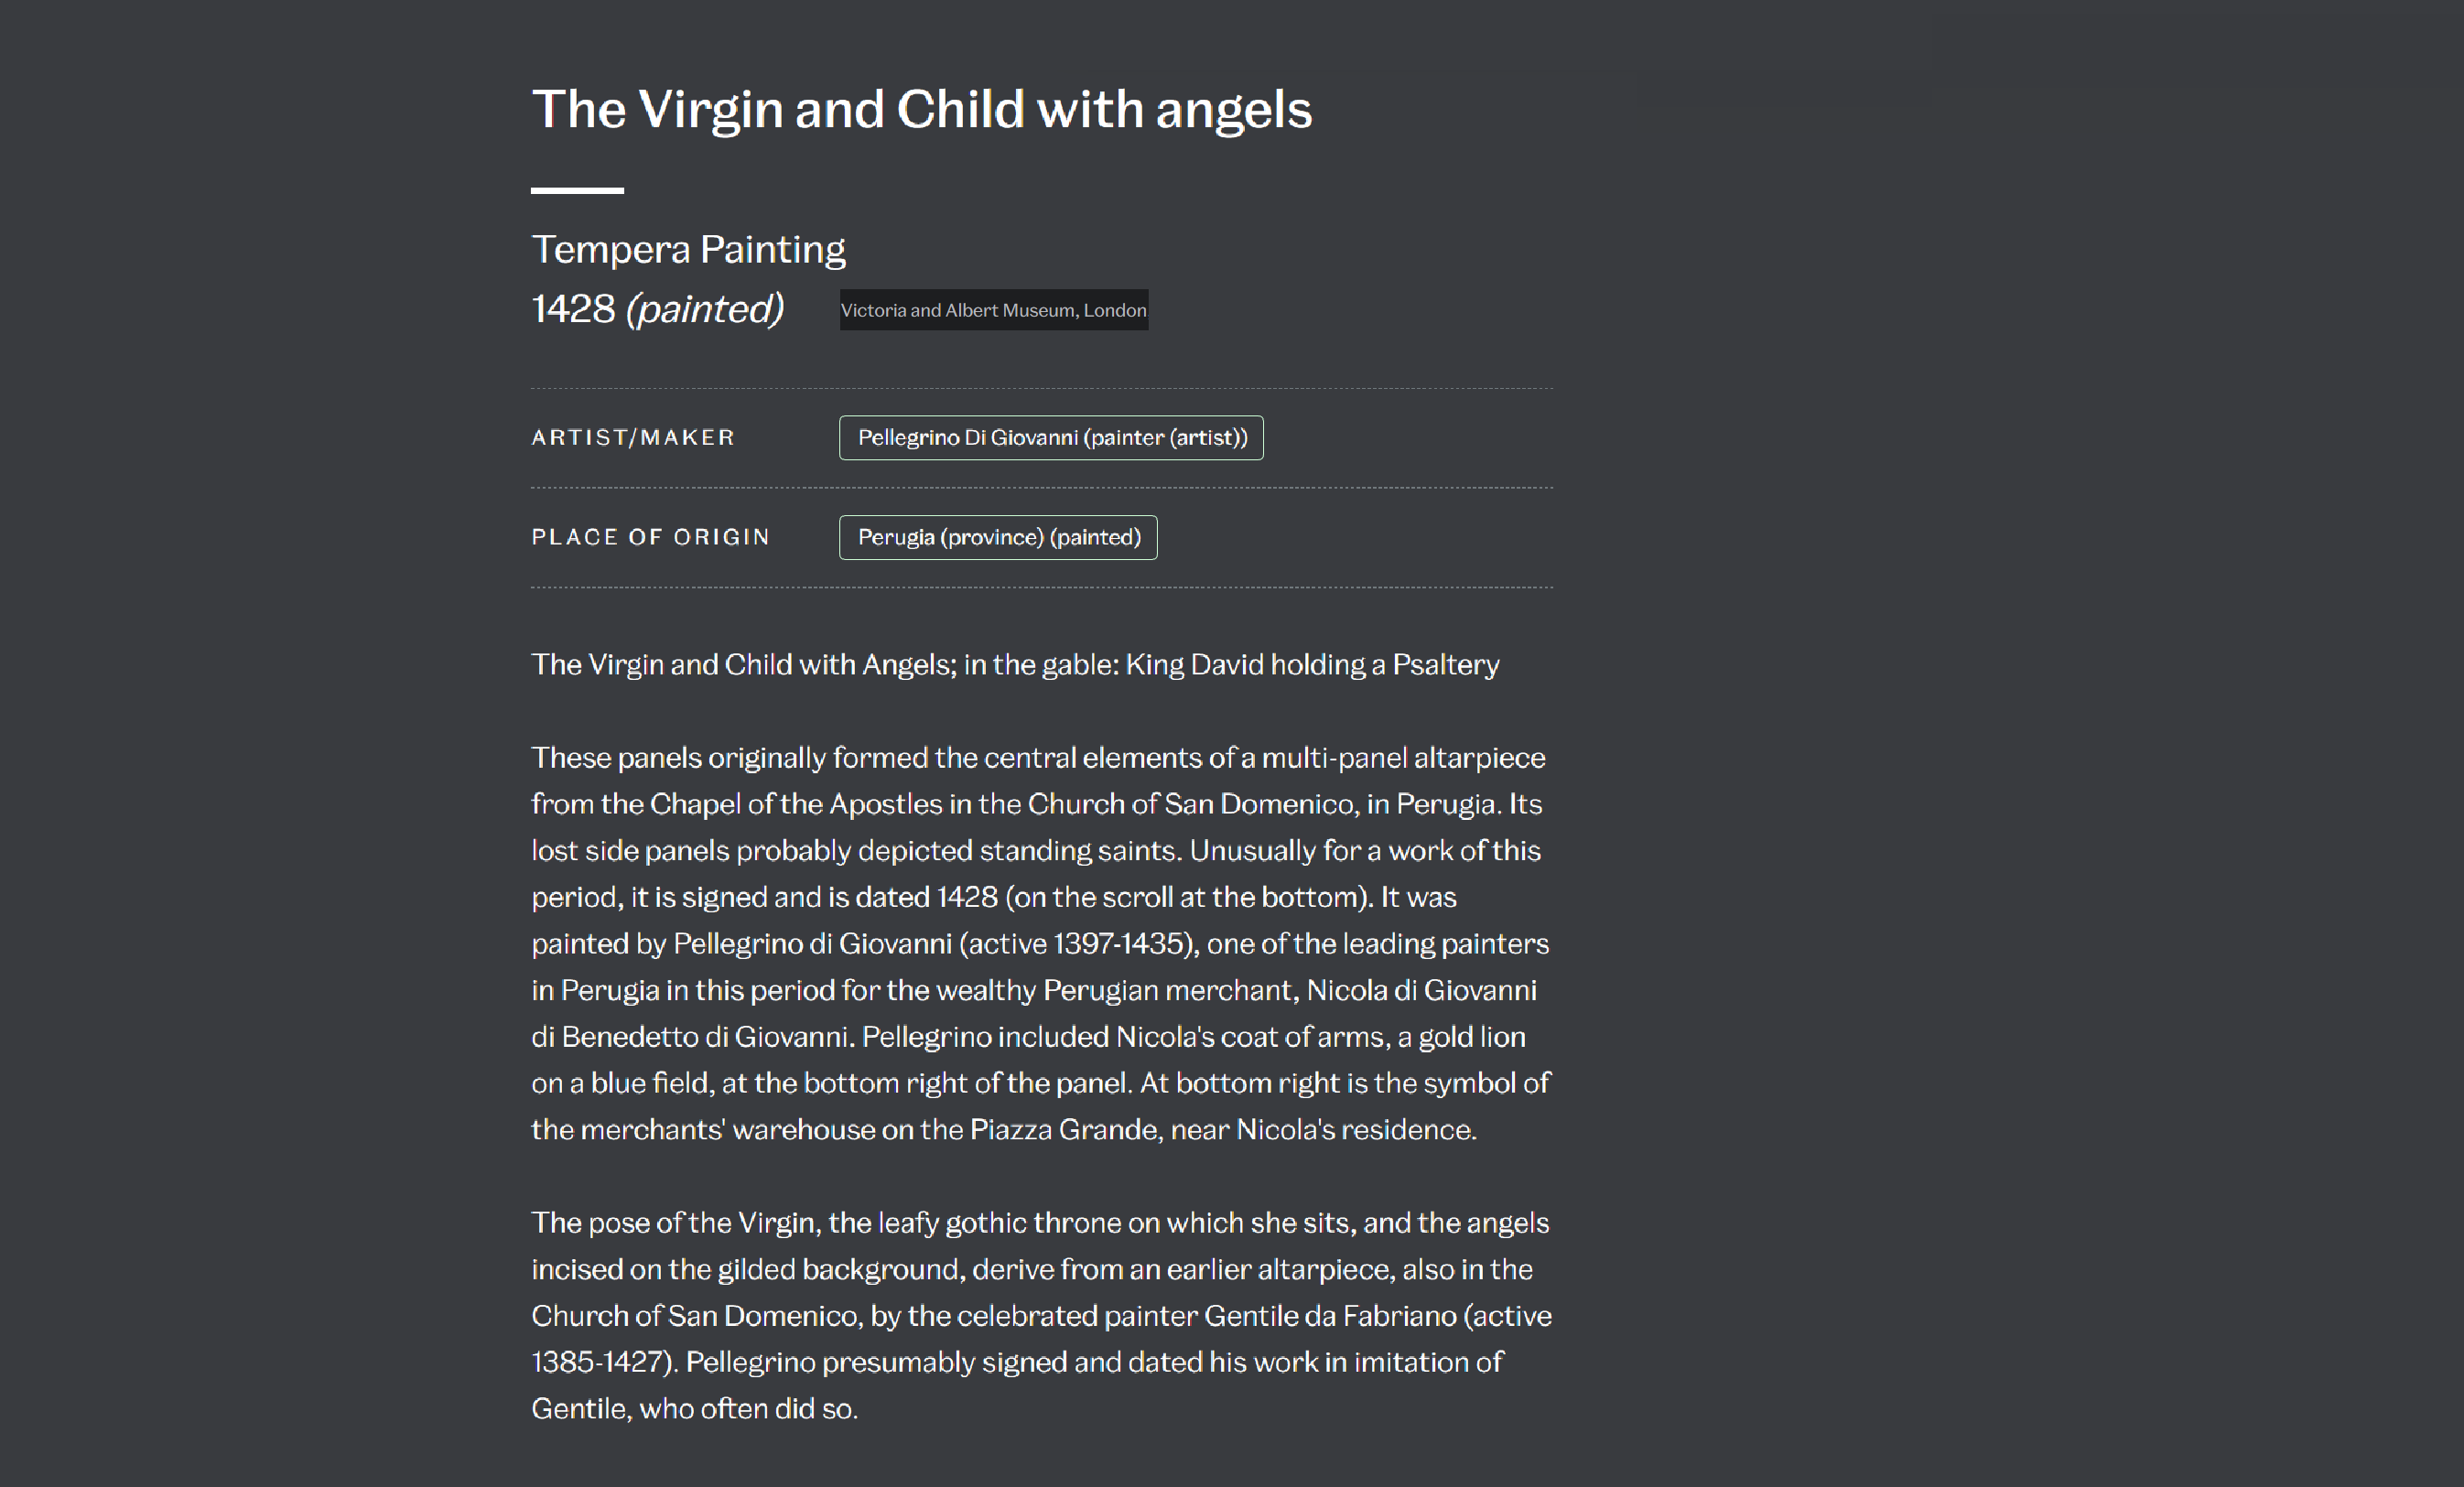Image resolution: width=2464 pixels, height=1487 pixels.
Task: Select the Tempera Painting subtitle
Action: click(x=688, y=249)
